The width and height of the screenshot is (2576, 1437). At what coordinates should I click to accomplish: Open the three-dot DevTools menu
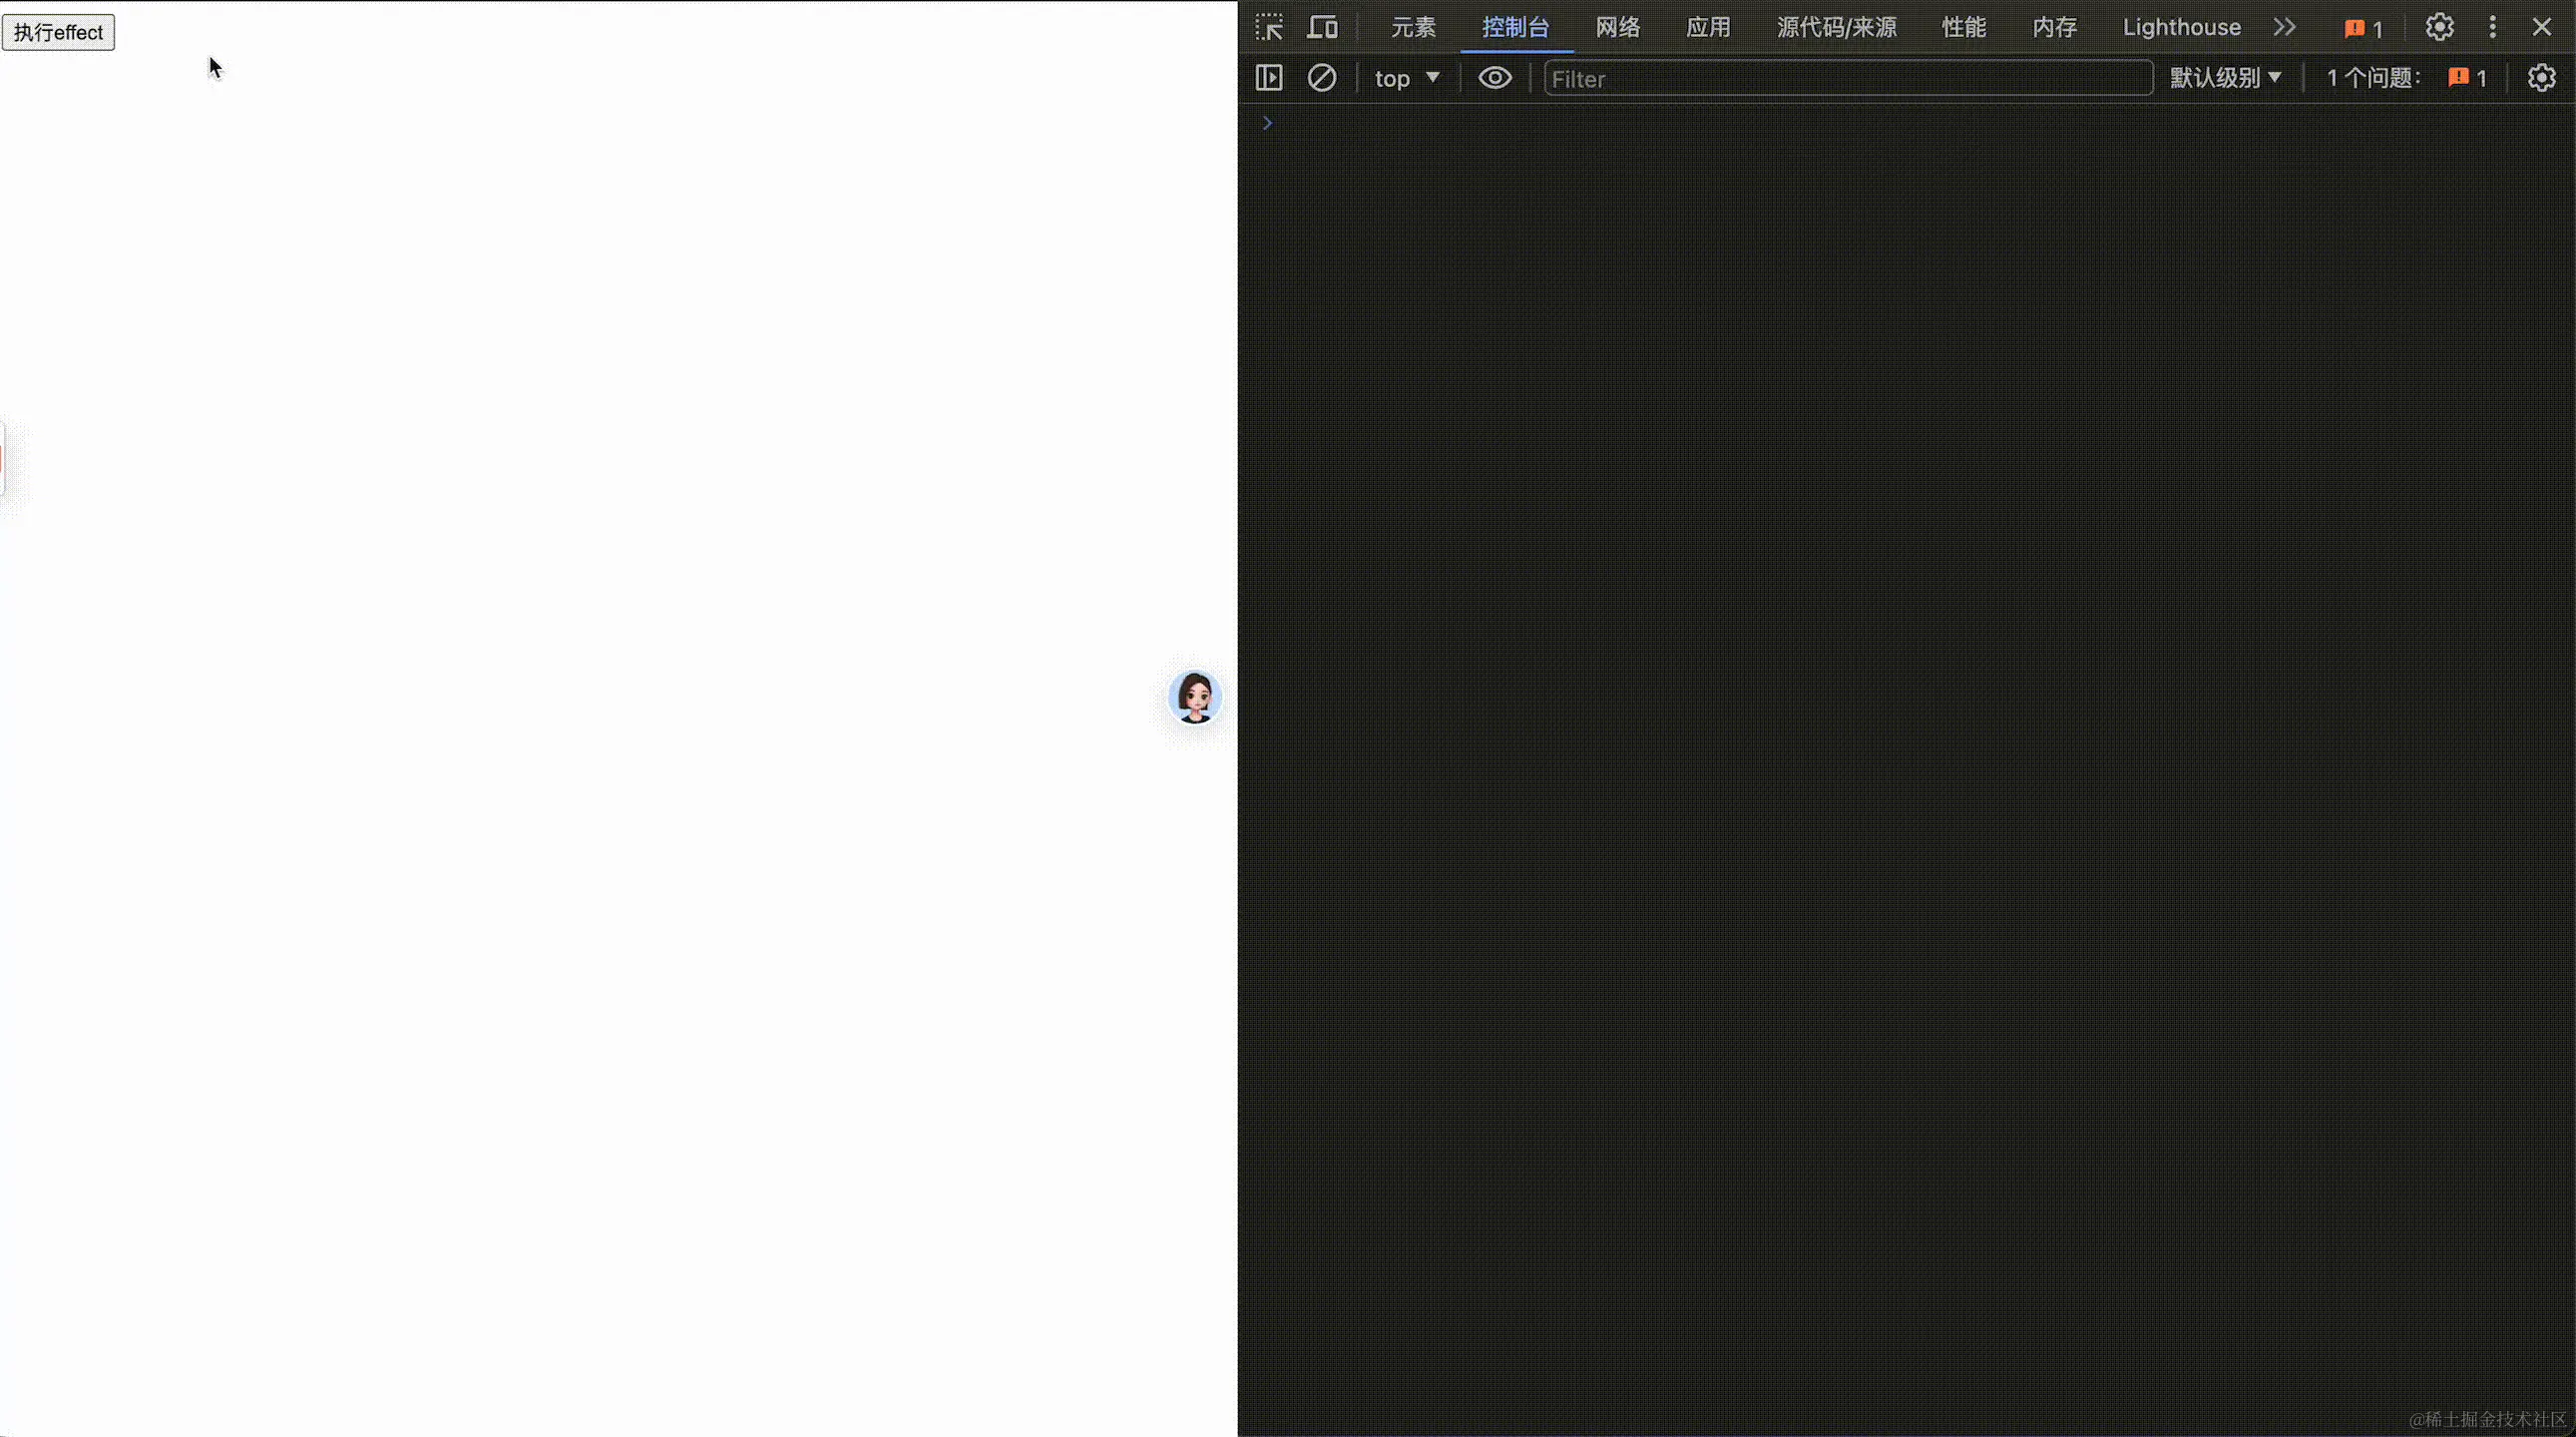coord(2491,27)
